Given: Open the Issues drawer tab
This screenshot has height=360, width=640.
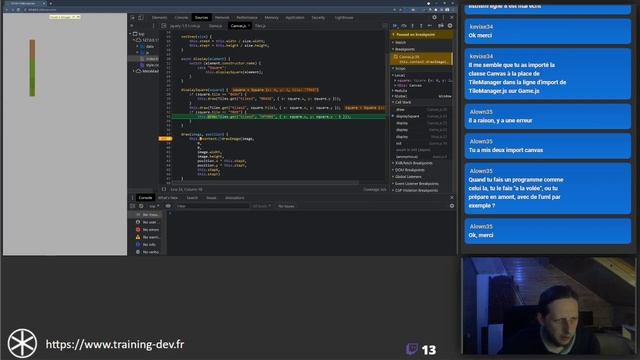Looking at the screenshot, I should coord(211,198).
